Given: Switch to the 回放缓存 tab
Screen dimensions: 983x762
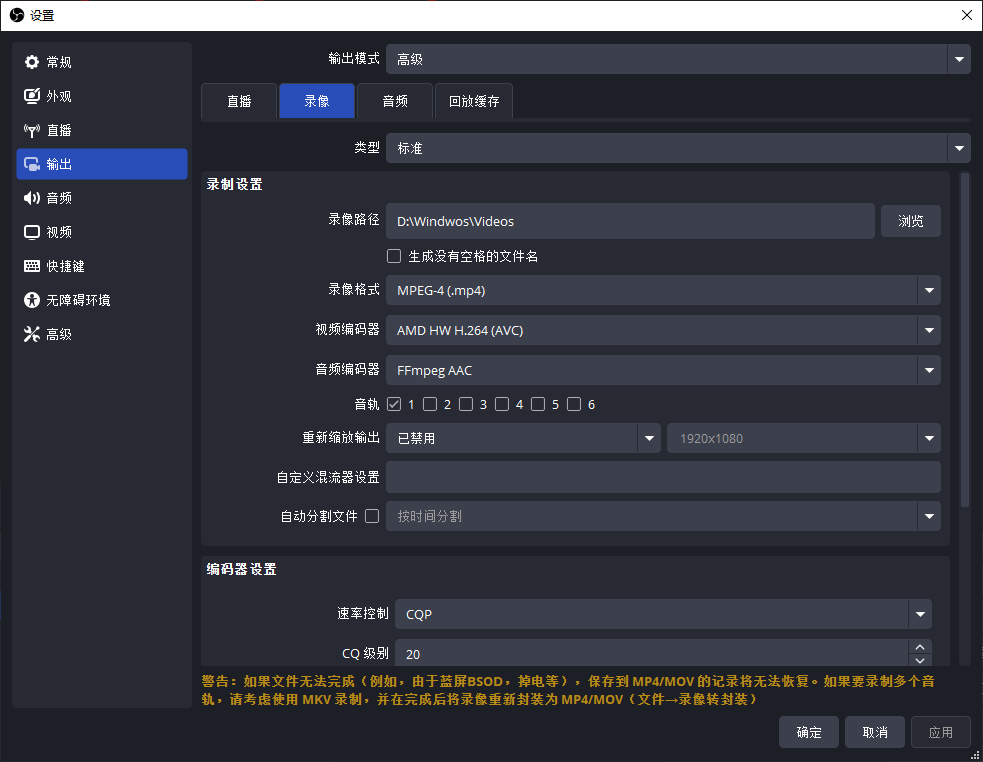Looking at the screenshot, I should click(474, 101).
